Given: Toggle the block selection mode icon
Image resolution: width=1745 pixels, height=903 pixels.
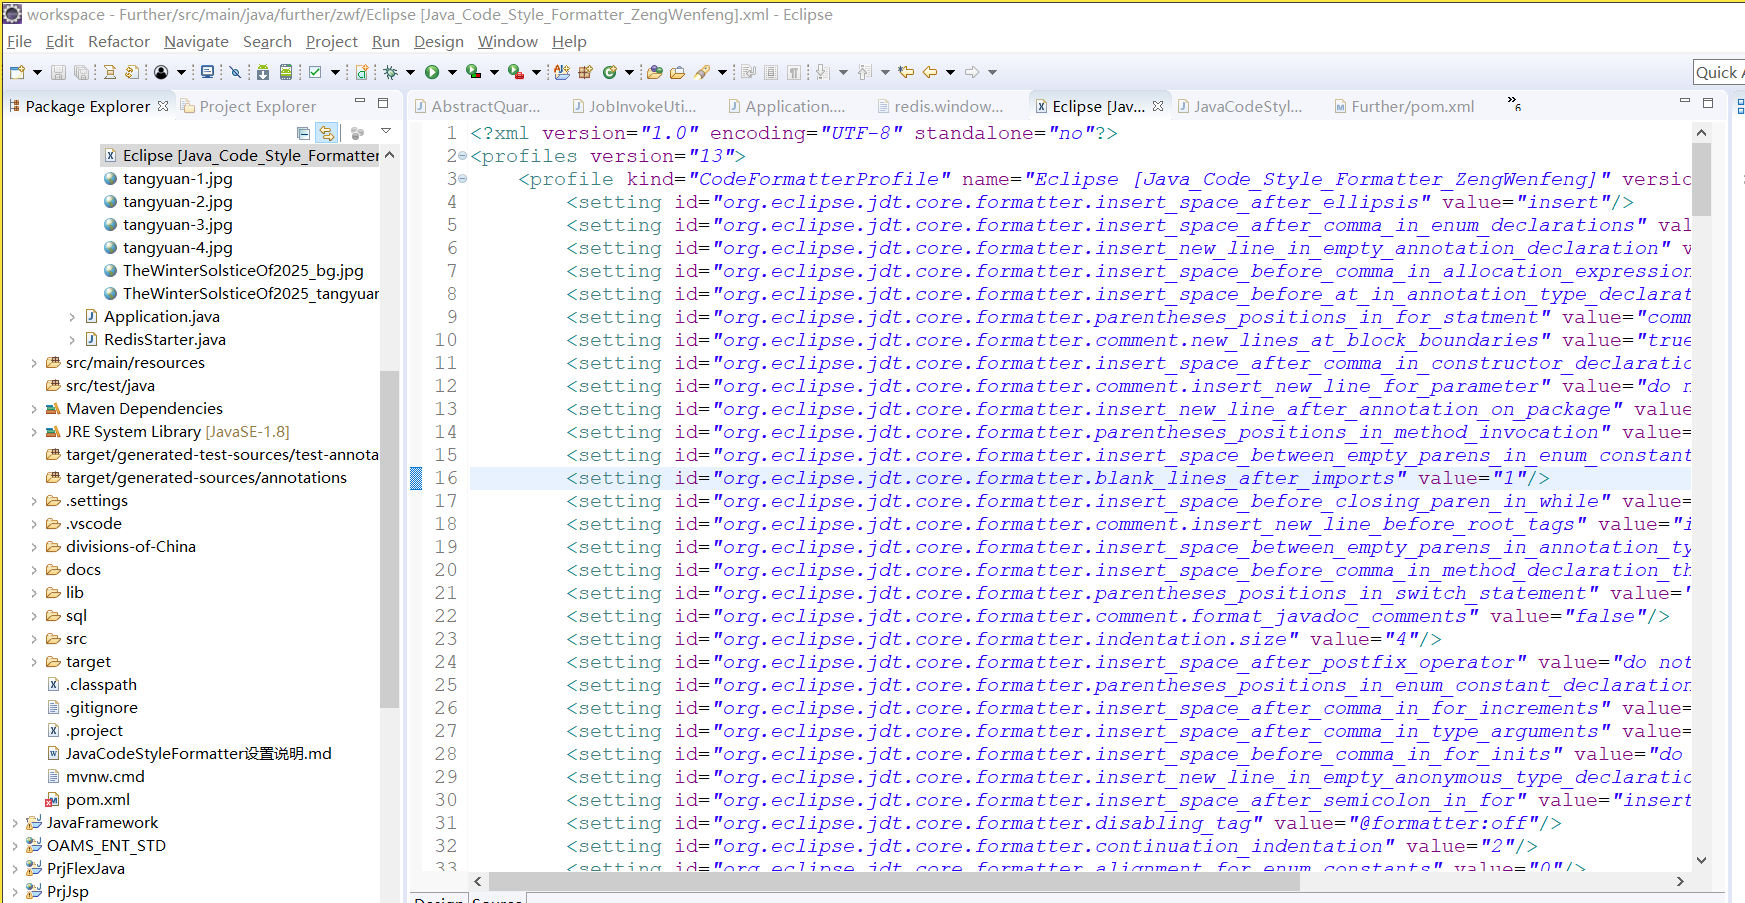Looking at the screenshot, I should coord(770,72).
